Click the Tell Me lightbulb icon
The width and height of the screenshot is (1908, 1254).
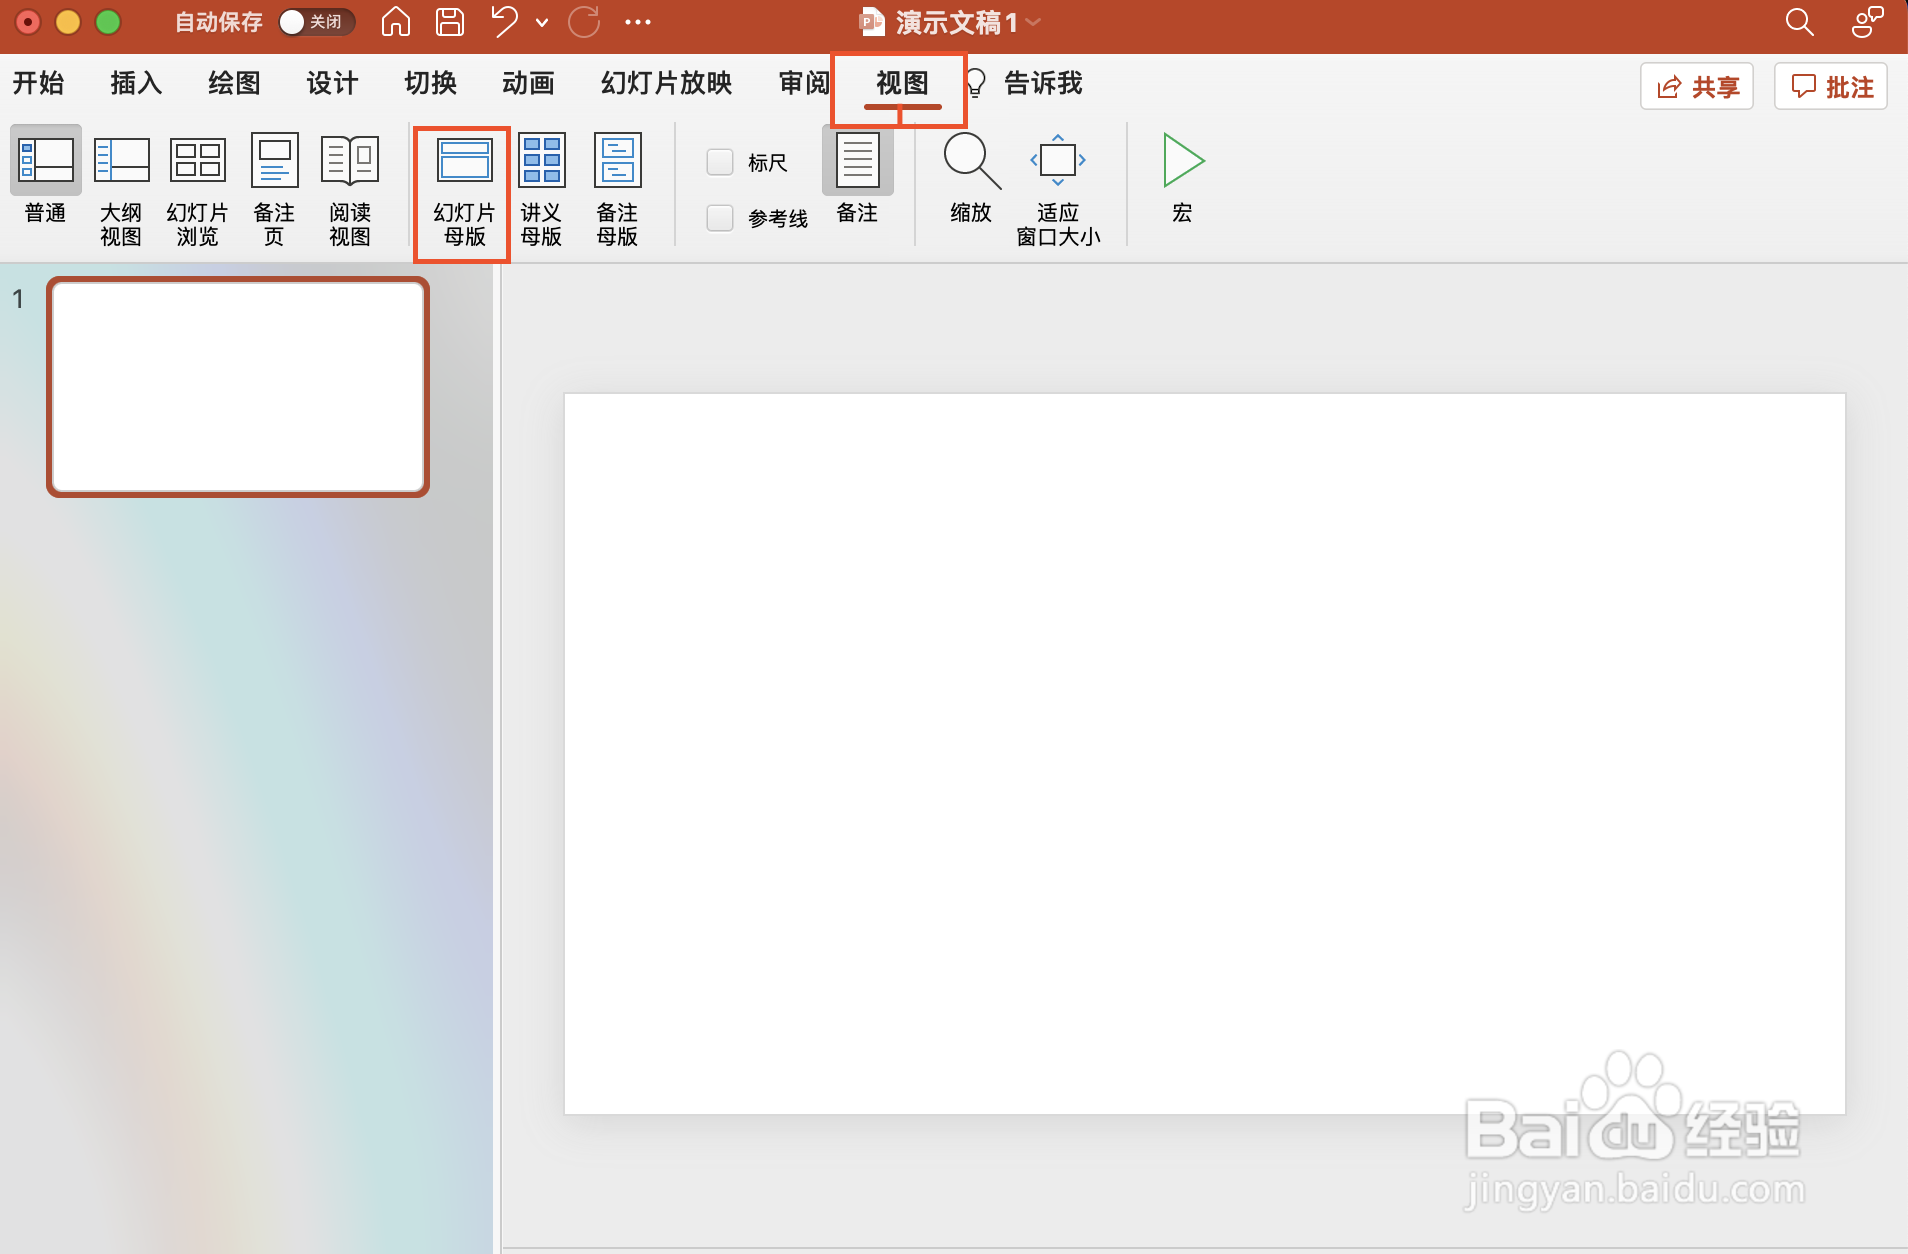click(x=976, y=83)
